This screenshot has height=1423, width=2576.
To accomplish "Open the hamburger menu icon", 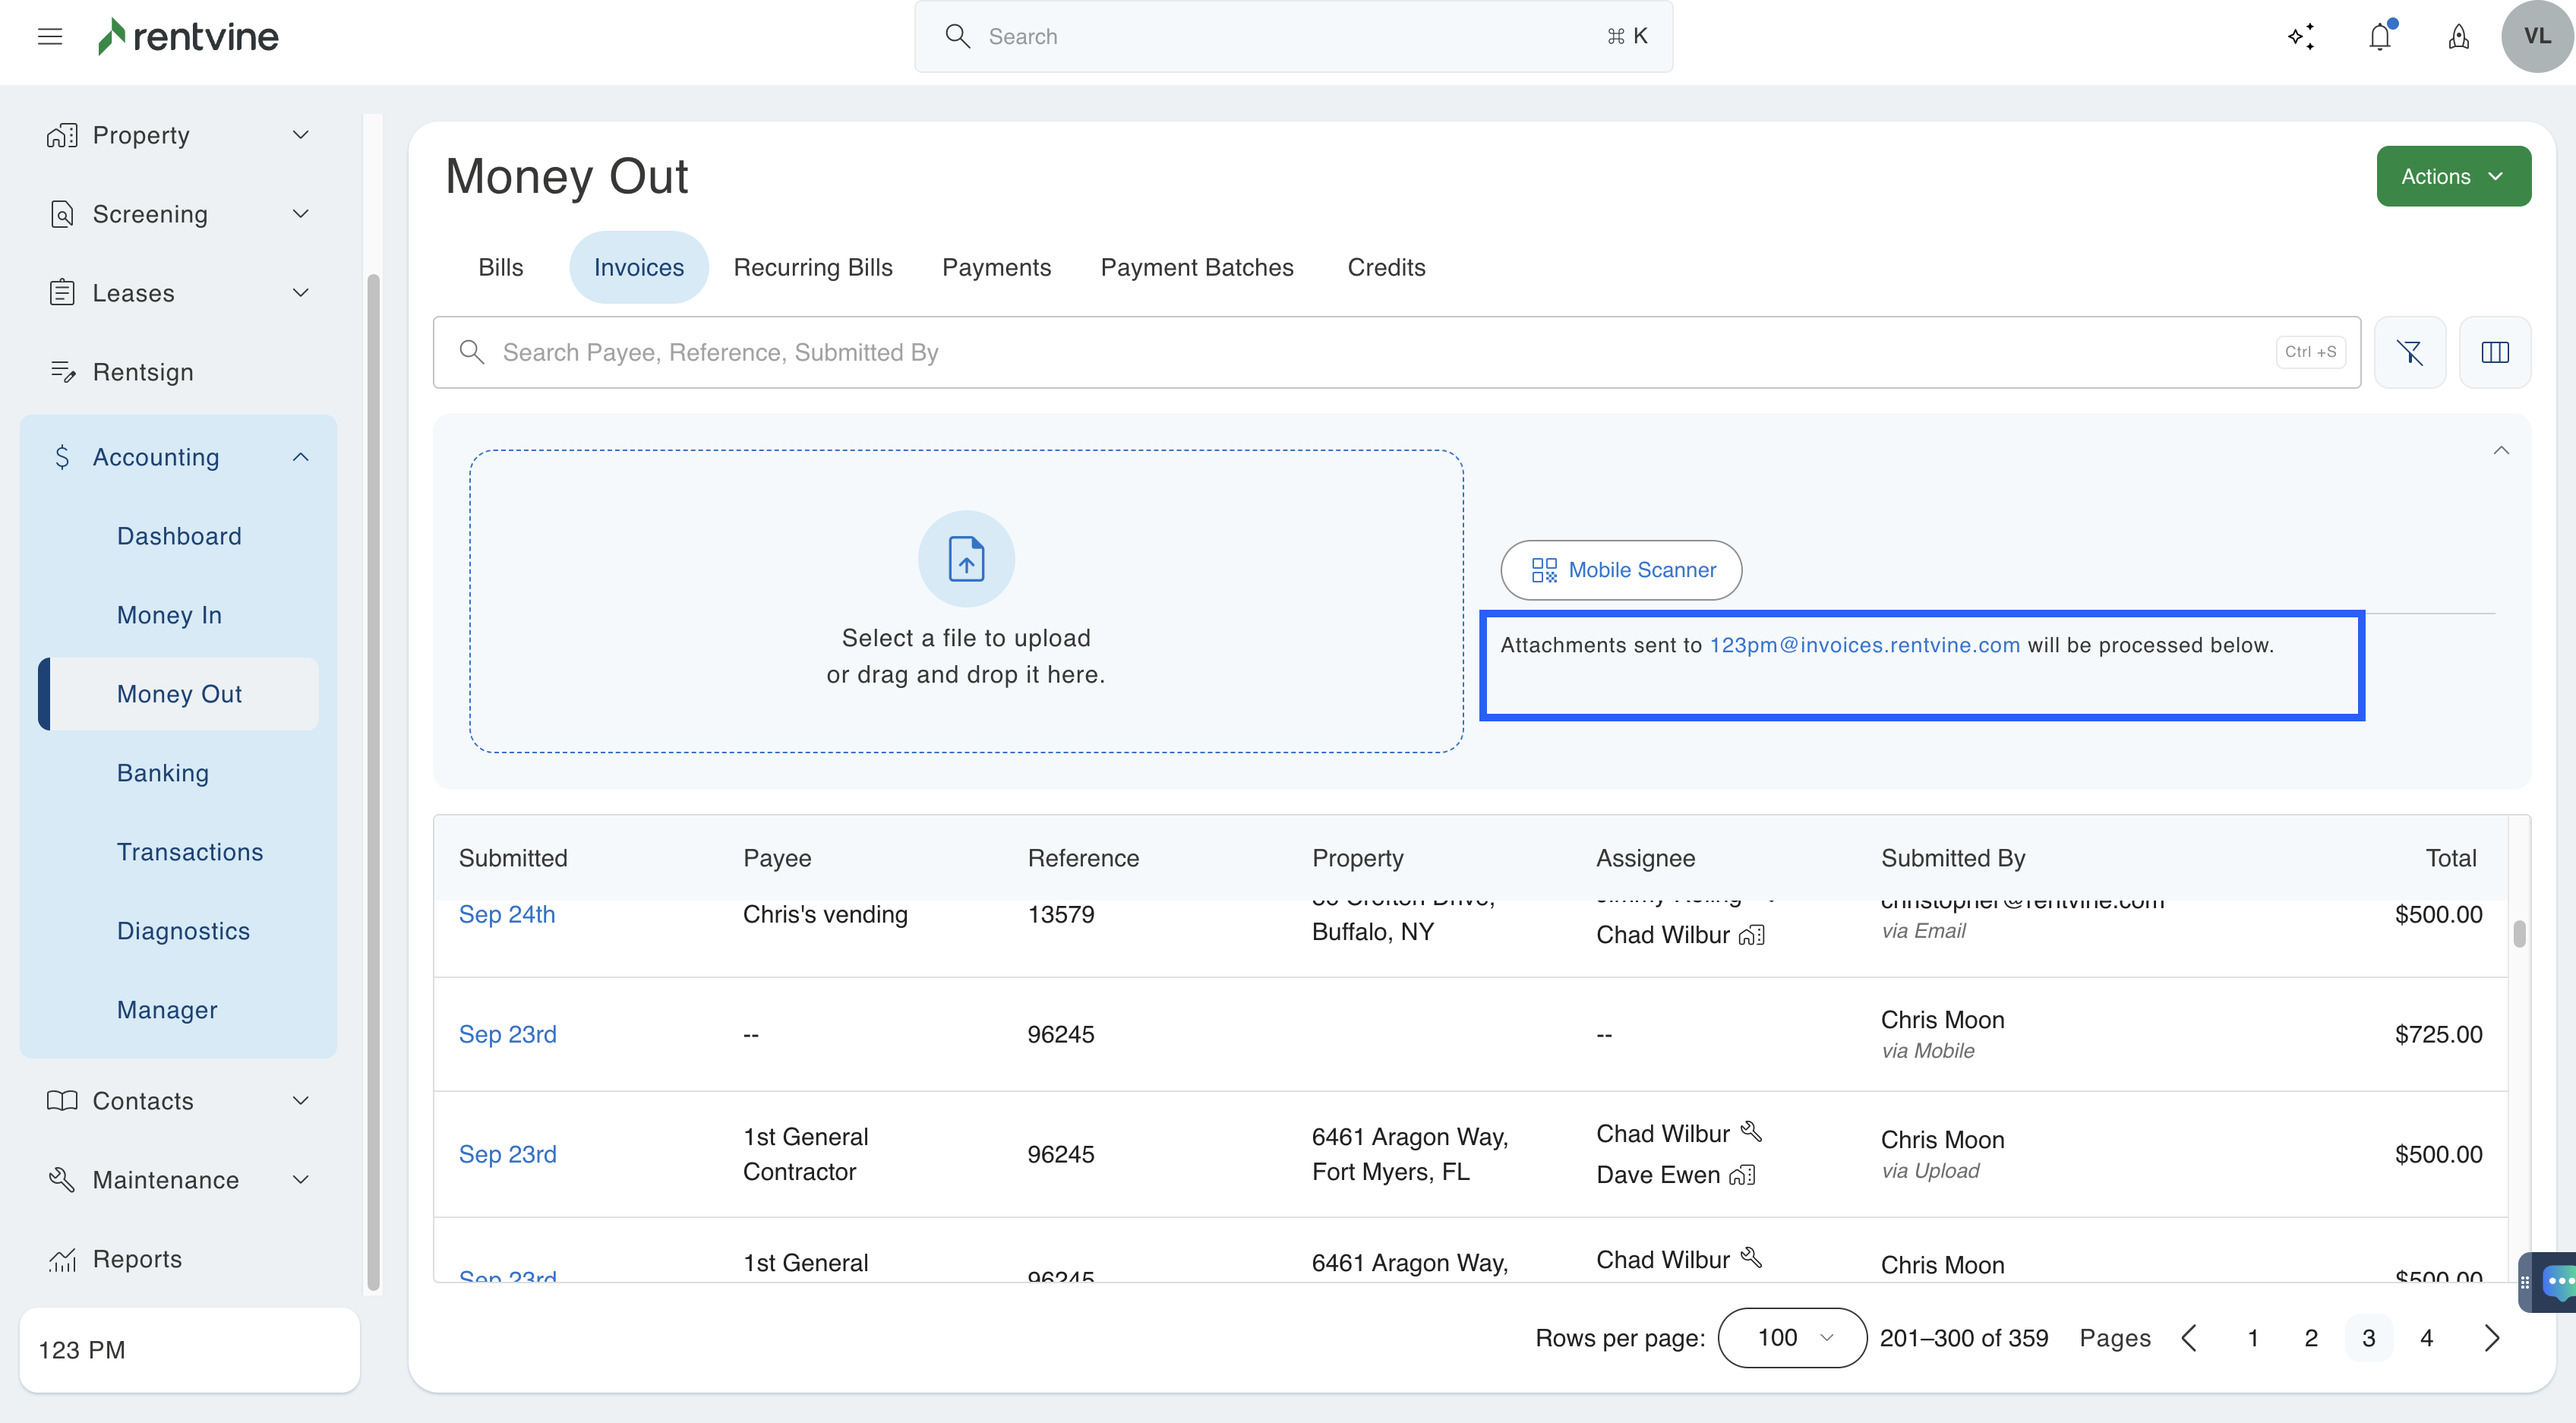I will pyautogui.click(x=50, y=37).
